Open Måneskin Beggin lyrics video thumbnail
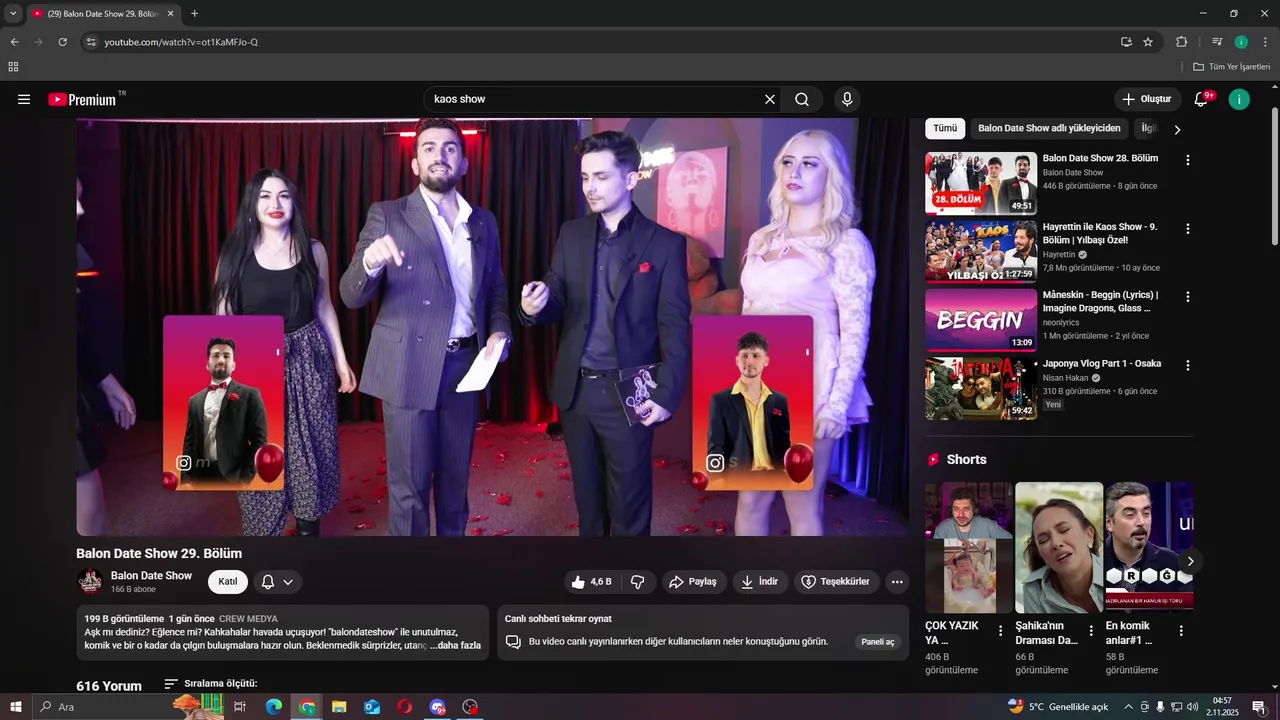 pyautogui.click(x=981, y=320)
